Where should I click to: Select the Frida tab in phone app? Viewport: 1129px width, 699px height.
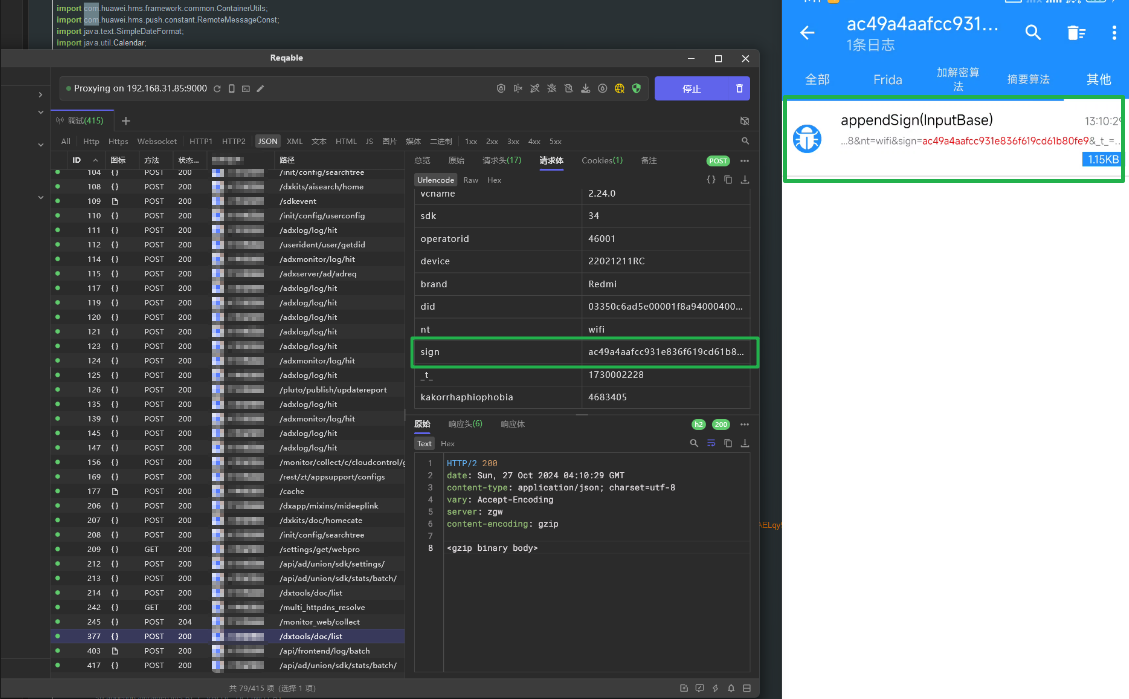pyautogui.click(x=888, y=79)
